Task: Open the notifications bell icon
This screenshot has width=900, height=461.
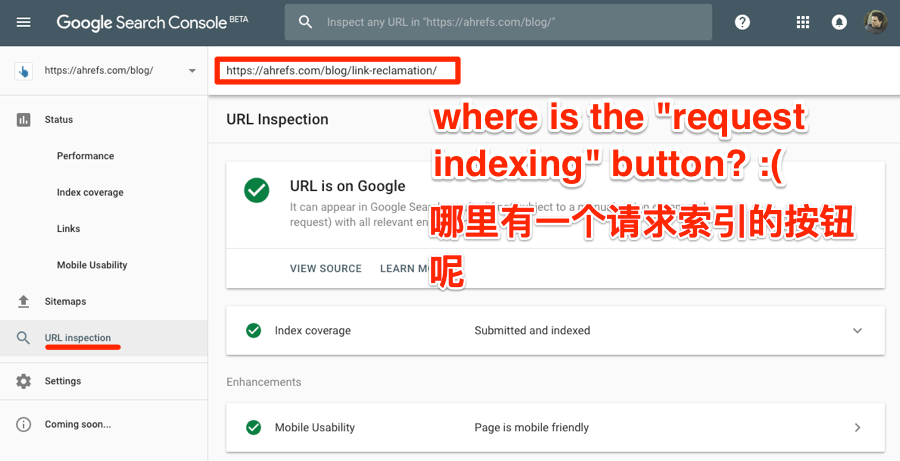Action: point(839,22)
